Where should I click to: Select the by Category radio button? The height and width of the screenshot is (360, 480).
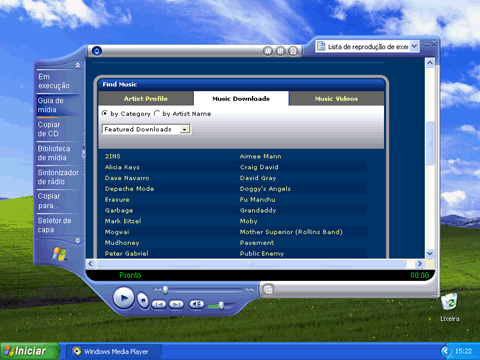pos(105,113)
